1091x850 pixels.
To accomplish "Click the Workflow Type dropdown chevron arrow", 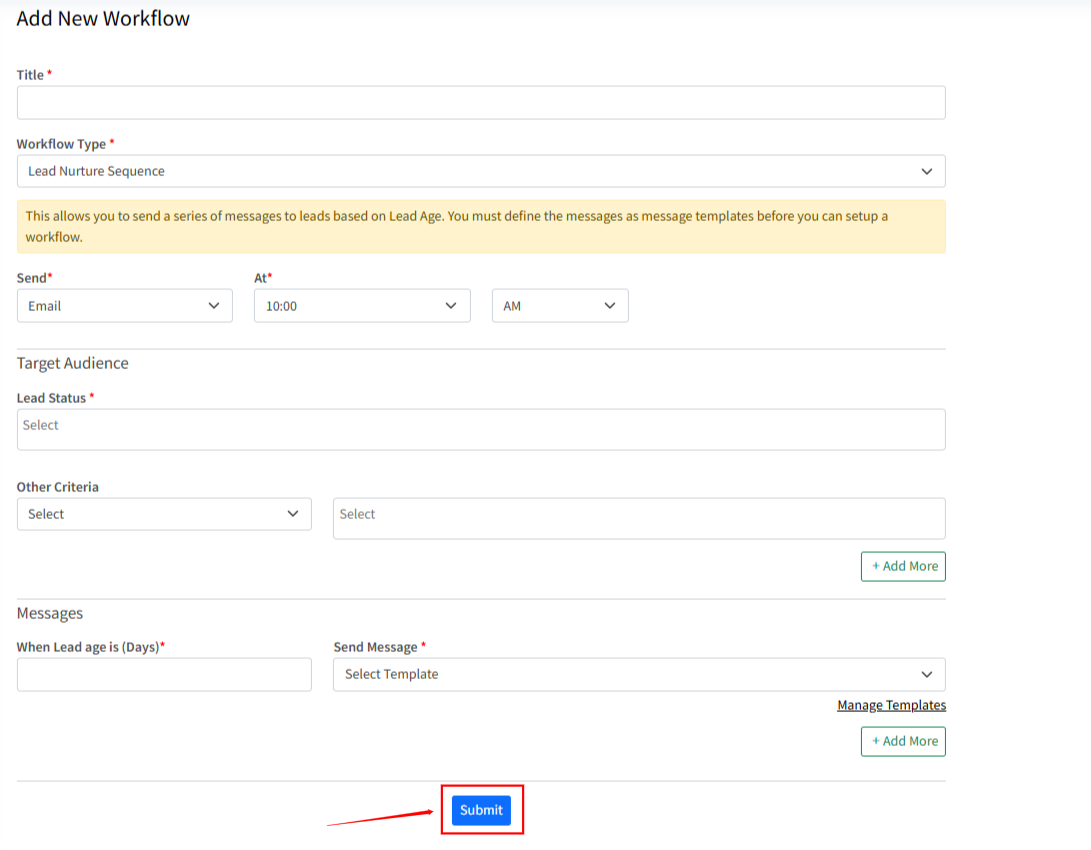I will click(x=926, y=171).
